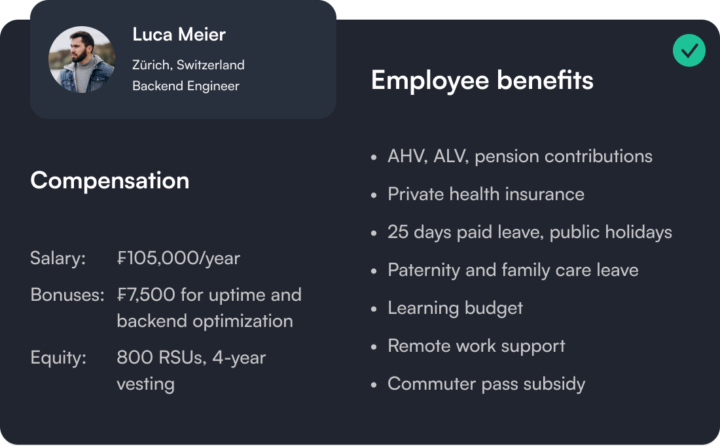Click the ₣105,000/year salary value
Image resolution: width=720 pixels, height=446 pixels.
pos(178,258)
